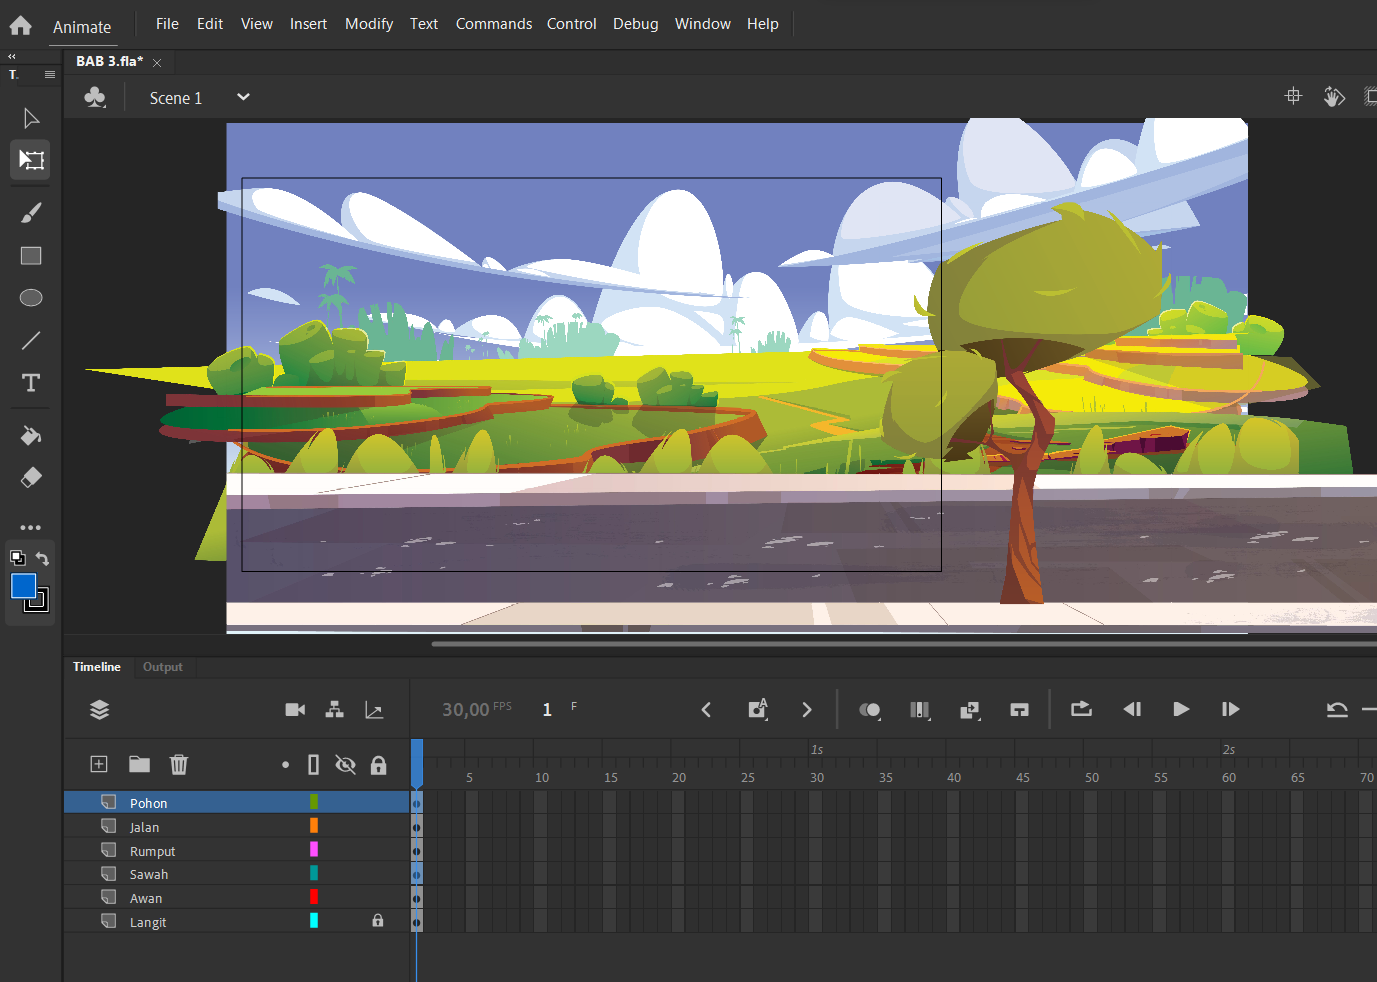Open the Insert menu
The height and width of the screenshot is (982, 1377).
coord(309,24)
